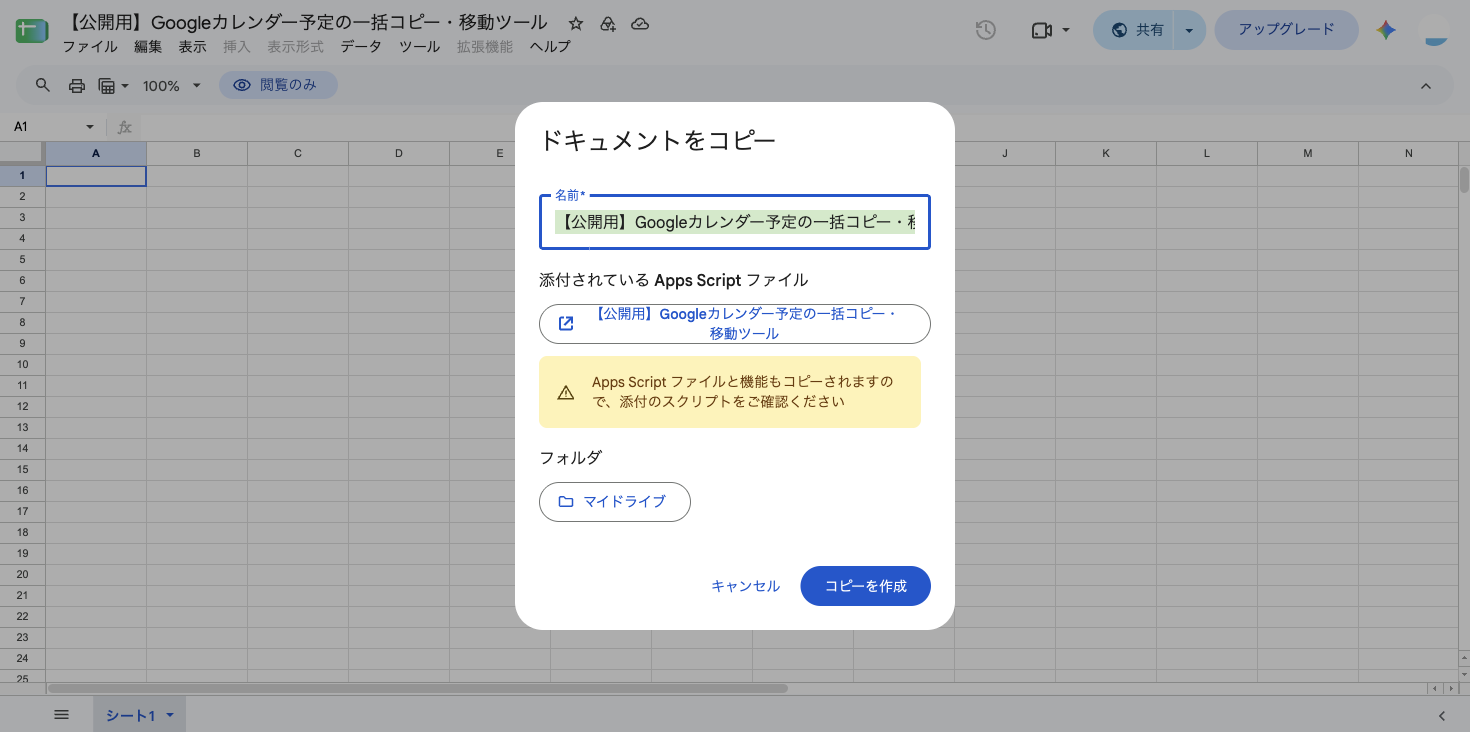Image resolution: width=1470 pixels, height=732 pixels.
Task: Click the アップグレード button
Action: point(1286,30)
